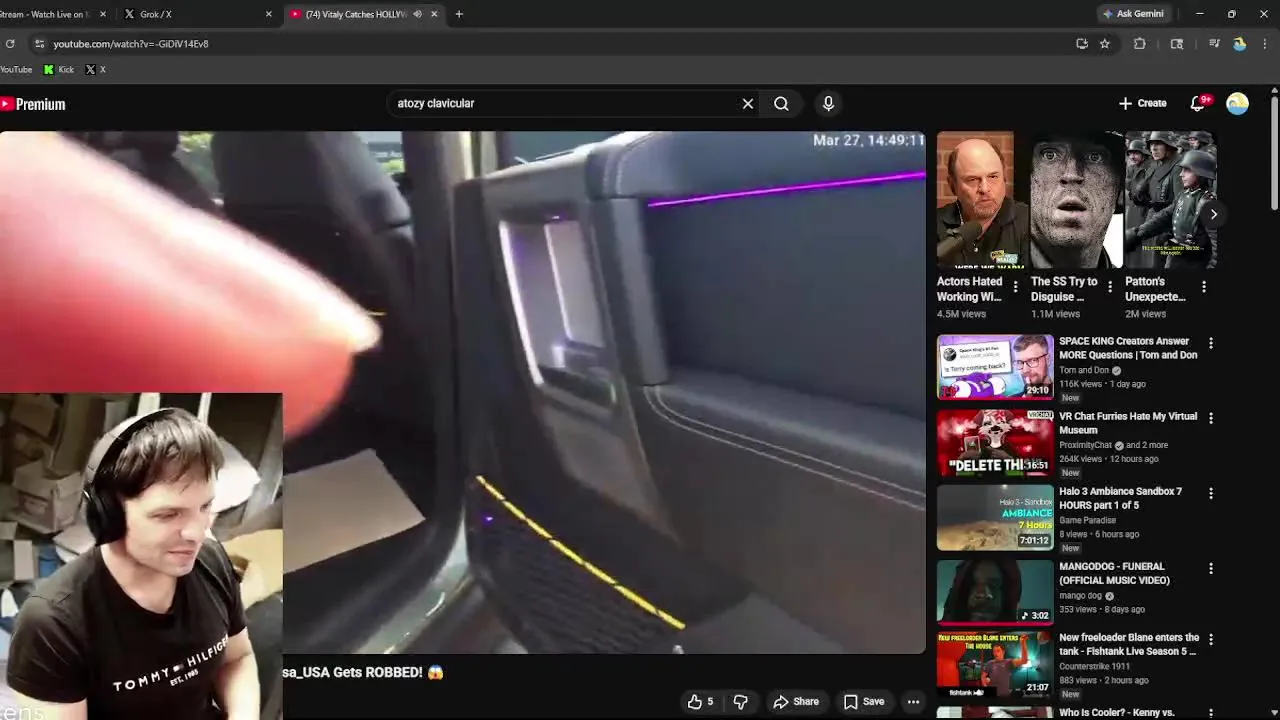This screenshot has width=1280, height=720.
Task: Open YouTube notifications bell
Action: click(1198, 103)
